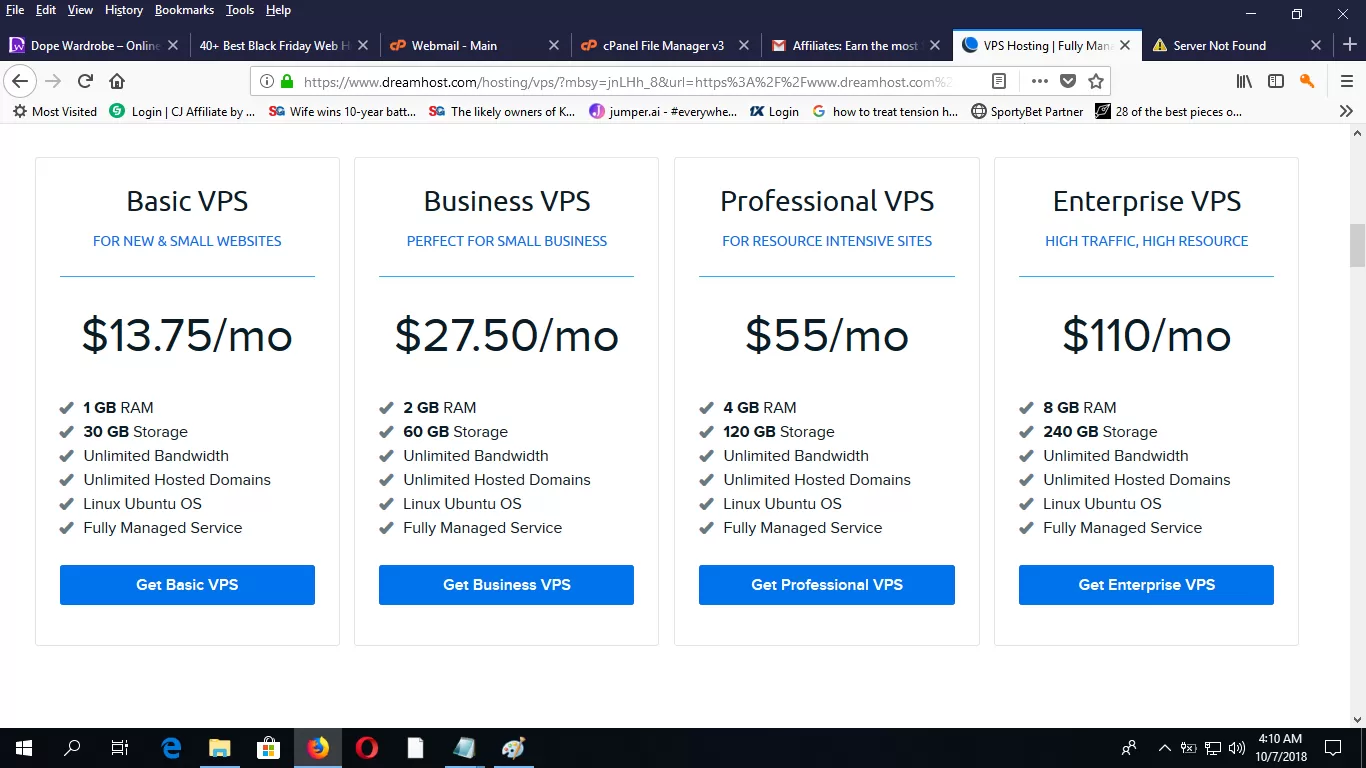Open Bookmarks menu in menu bar

pos(184,10)
